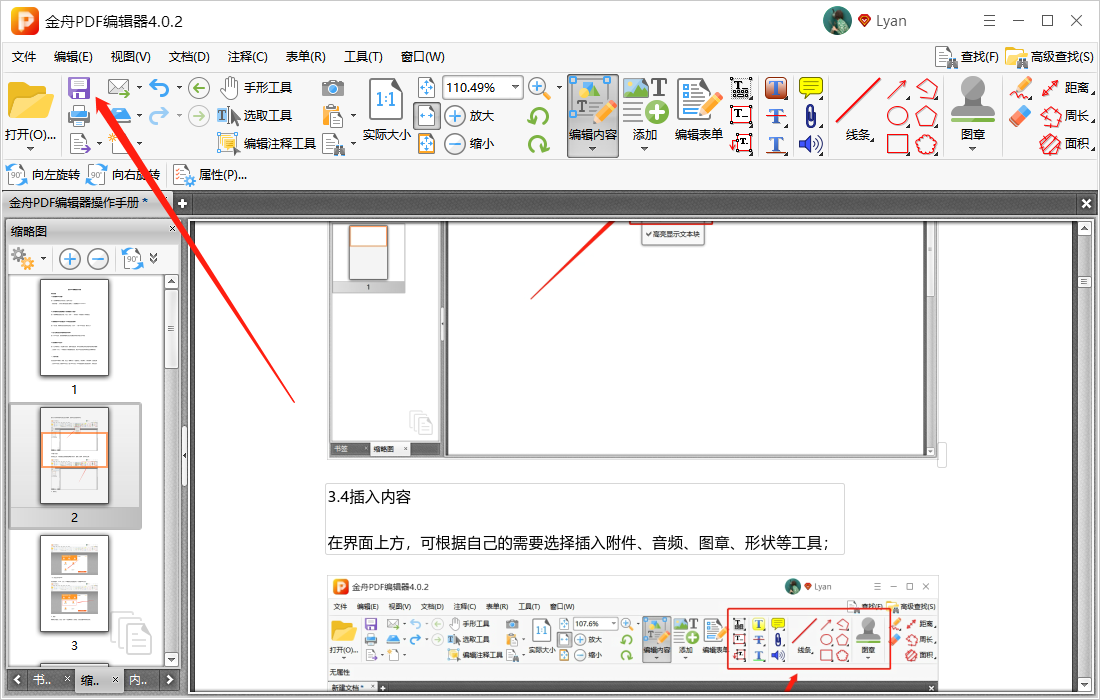The width and height of the screenshot is (1100, 700).
Task: Select the eraser tool icon
Action: coord(1021,116)
